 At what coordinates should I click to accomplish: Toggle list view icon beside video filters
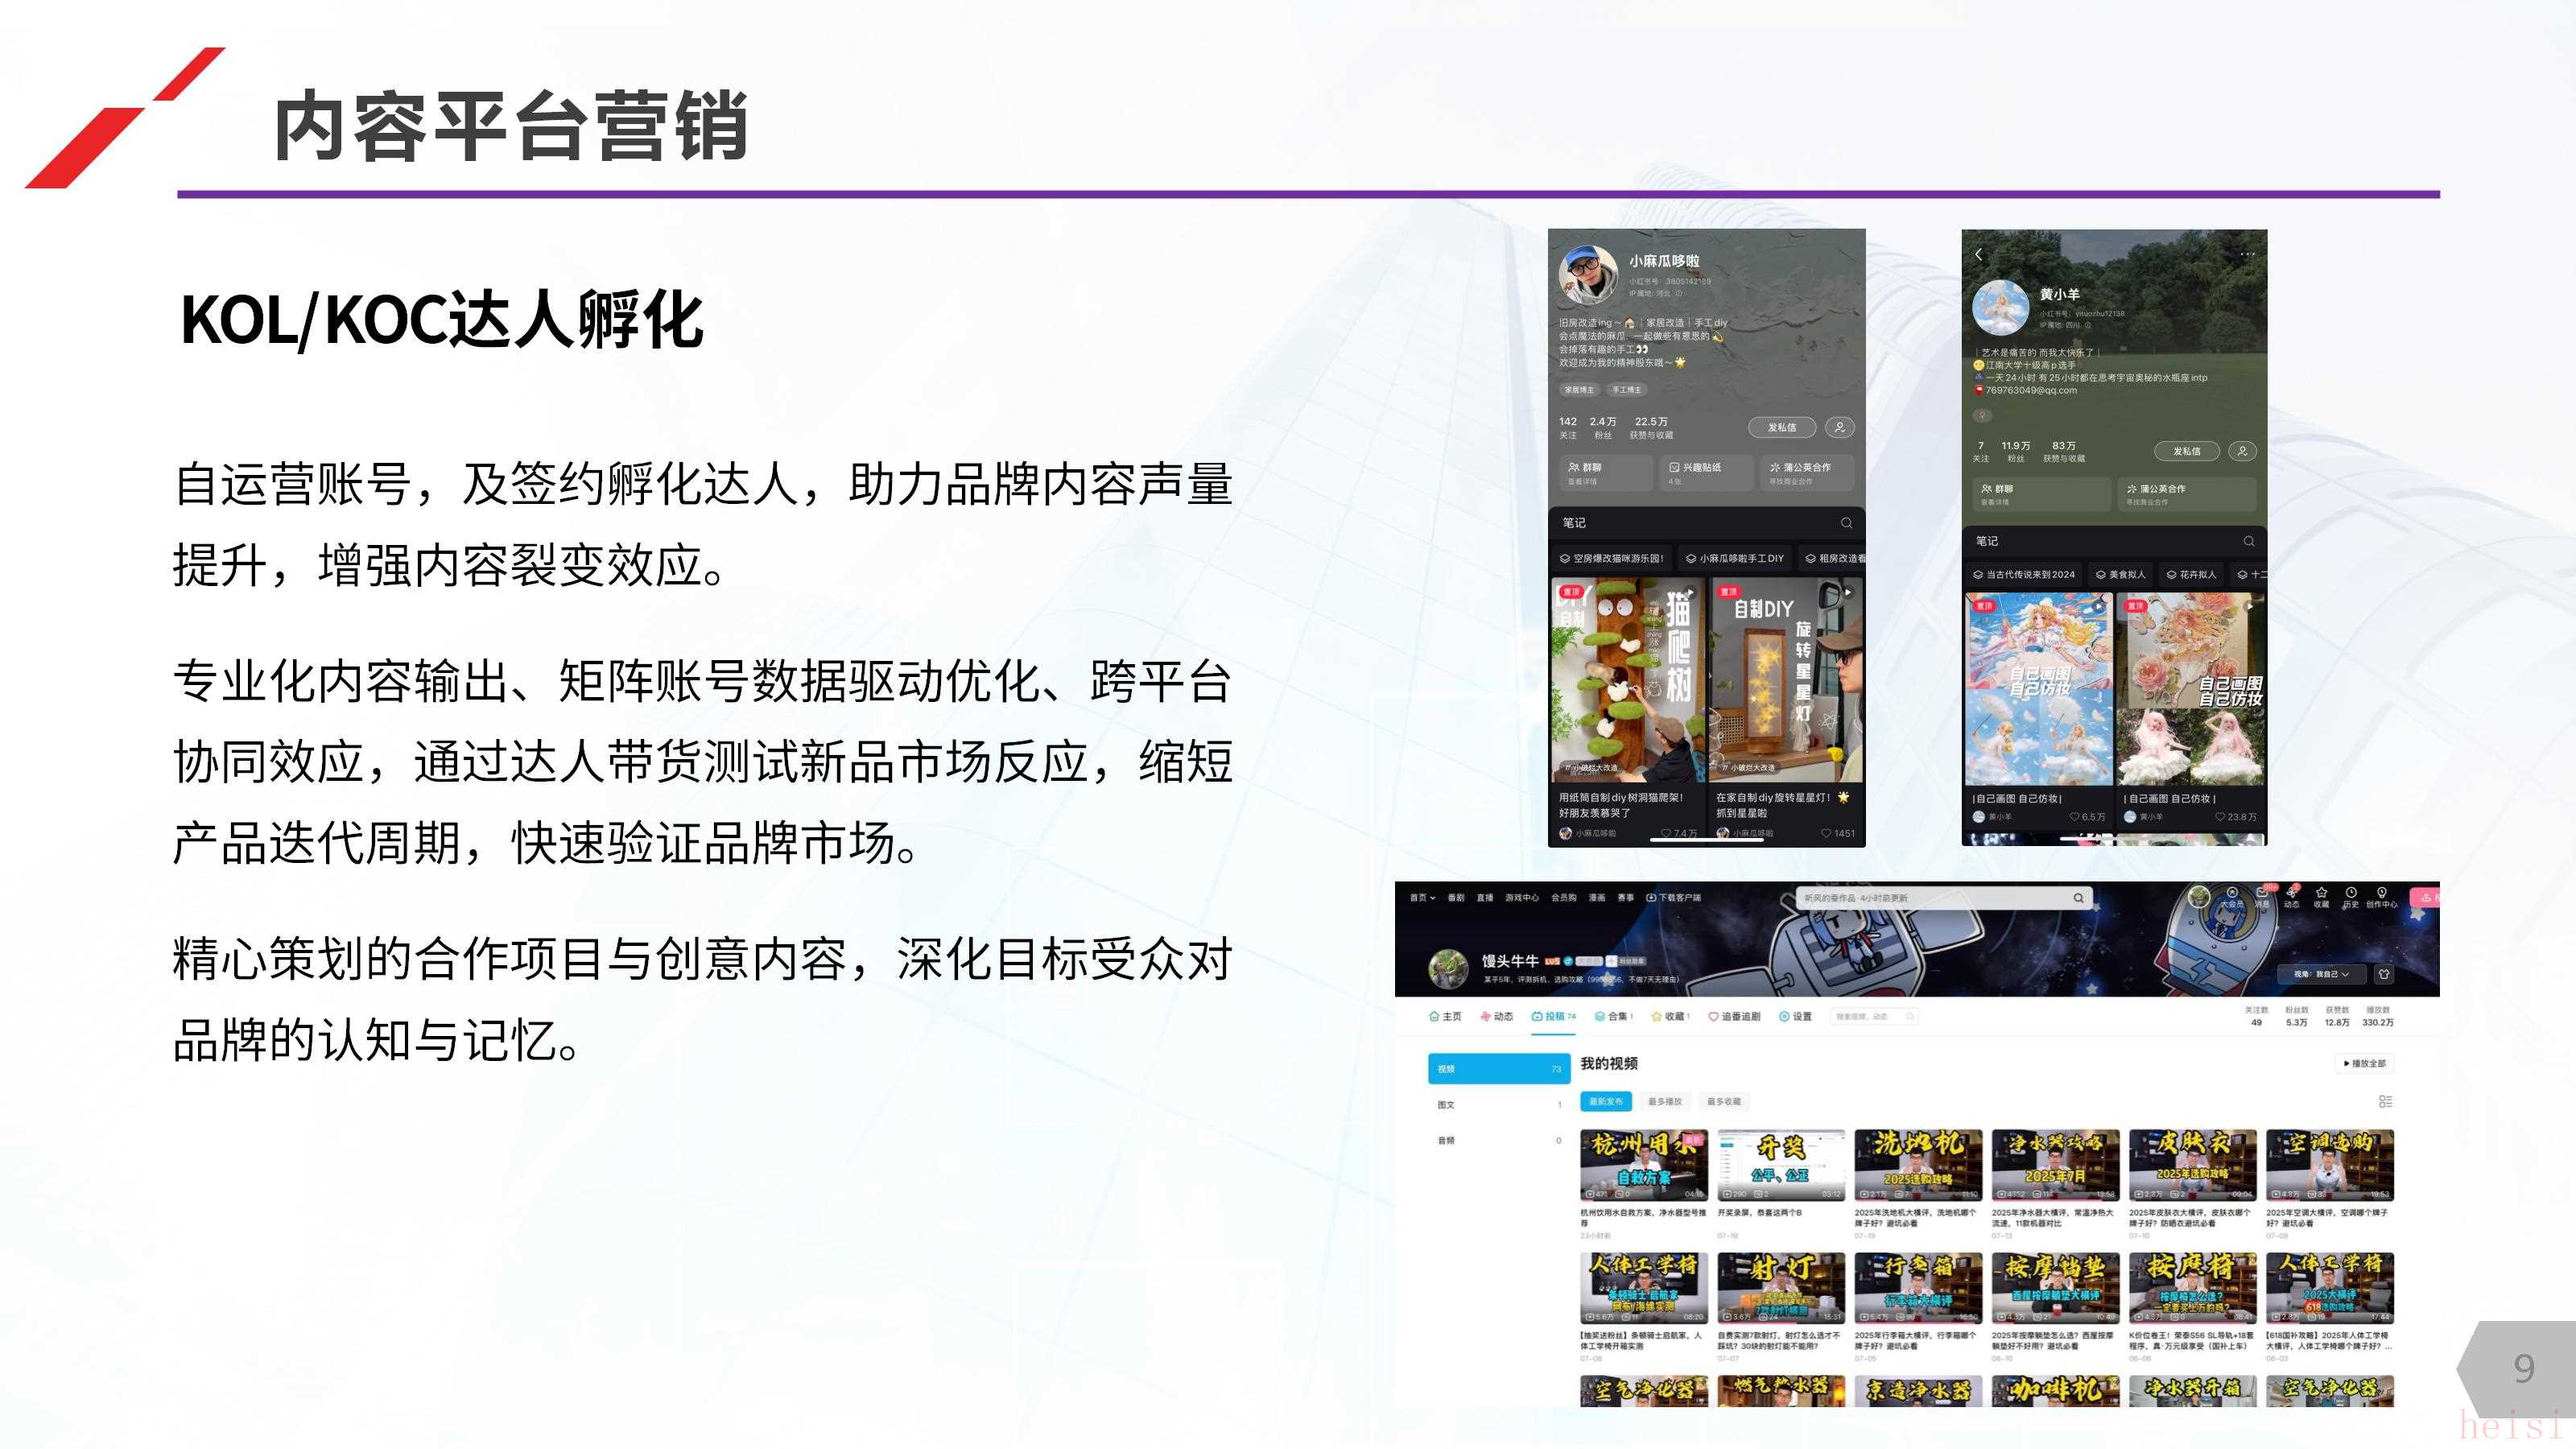[2385, 1101]
